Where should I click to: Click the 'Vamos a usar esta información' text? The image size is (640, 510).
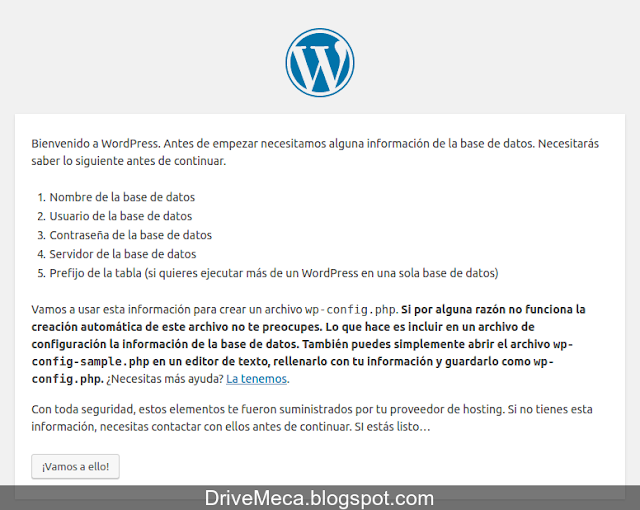[x=111, y=310]
